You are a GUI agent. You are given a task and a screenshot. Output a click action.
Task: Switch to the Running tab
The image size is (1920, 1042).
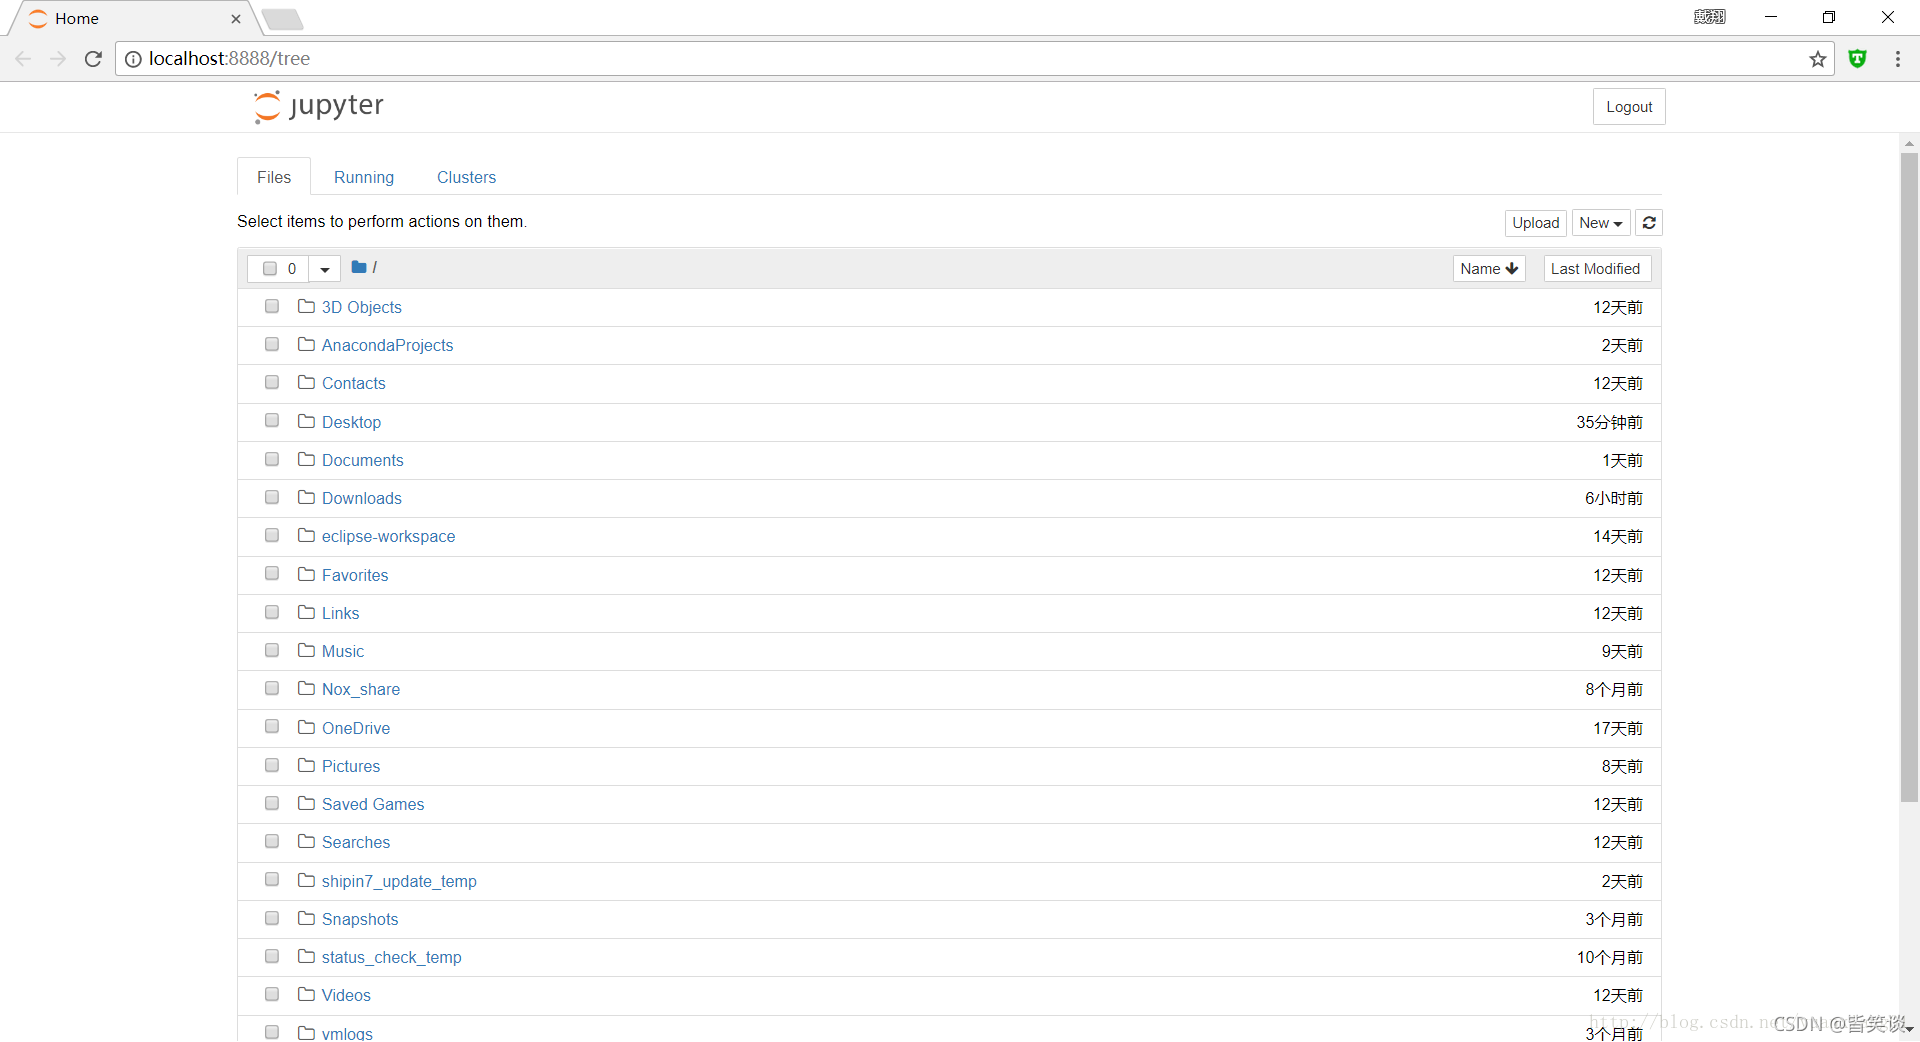pos(364,177)
